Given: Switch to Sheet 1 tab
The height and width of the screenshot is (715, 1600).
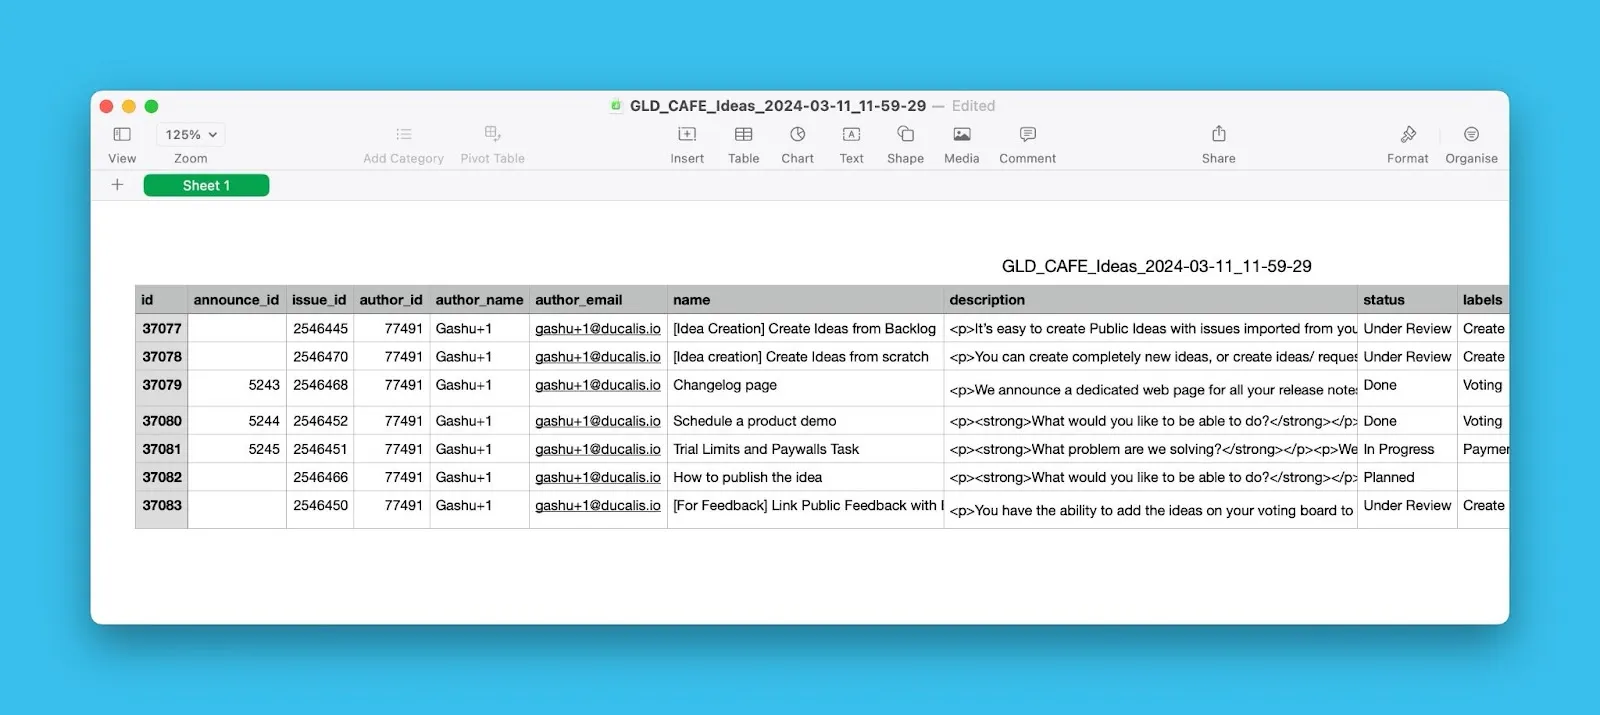Looking at the screenshot, I should pyautogui.click(x=206, y=186).
